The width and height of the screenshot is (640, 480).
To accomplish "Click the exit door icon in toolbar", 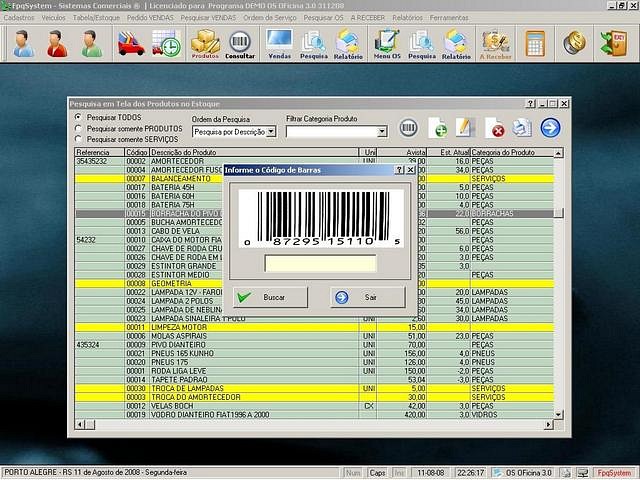I will pyautogui.click(x=613, y=43).
